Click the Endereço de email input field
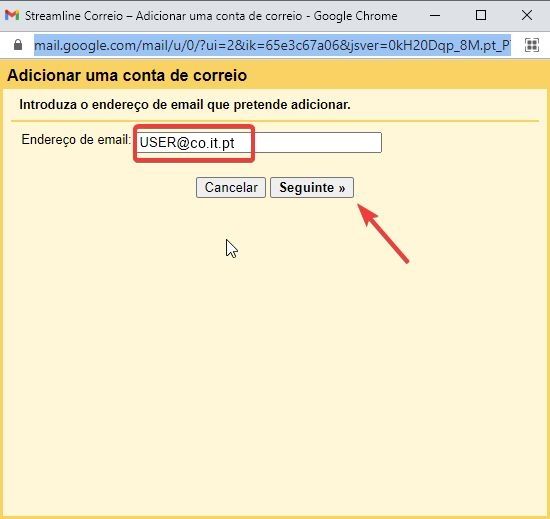The height and width of the screenshot is (519, 550). click(259, 142)
